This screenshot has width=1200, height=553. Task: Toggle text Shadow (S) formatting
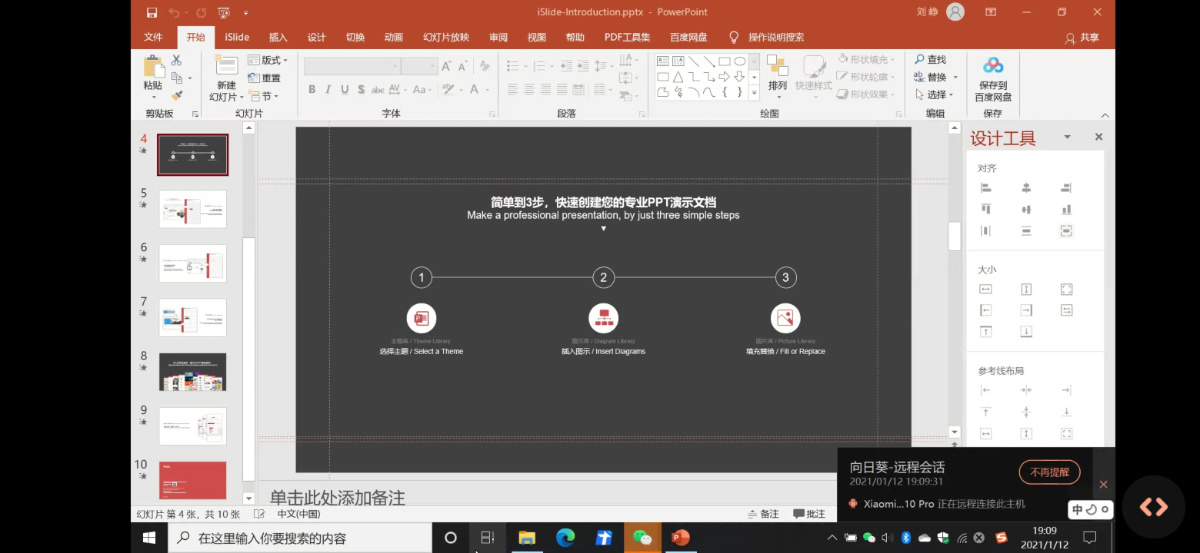pos(361,90)
